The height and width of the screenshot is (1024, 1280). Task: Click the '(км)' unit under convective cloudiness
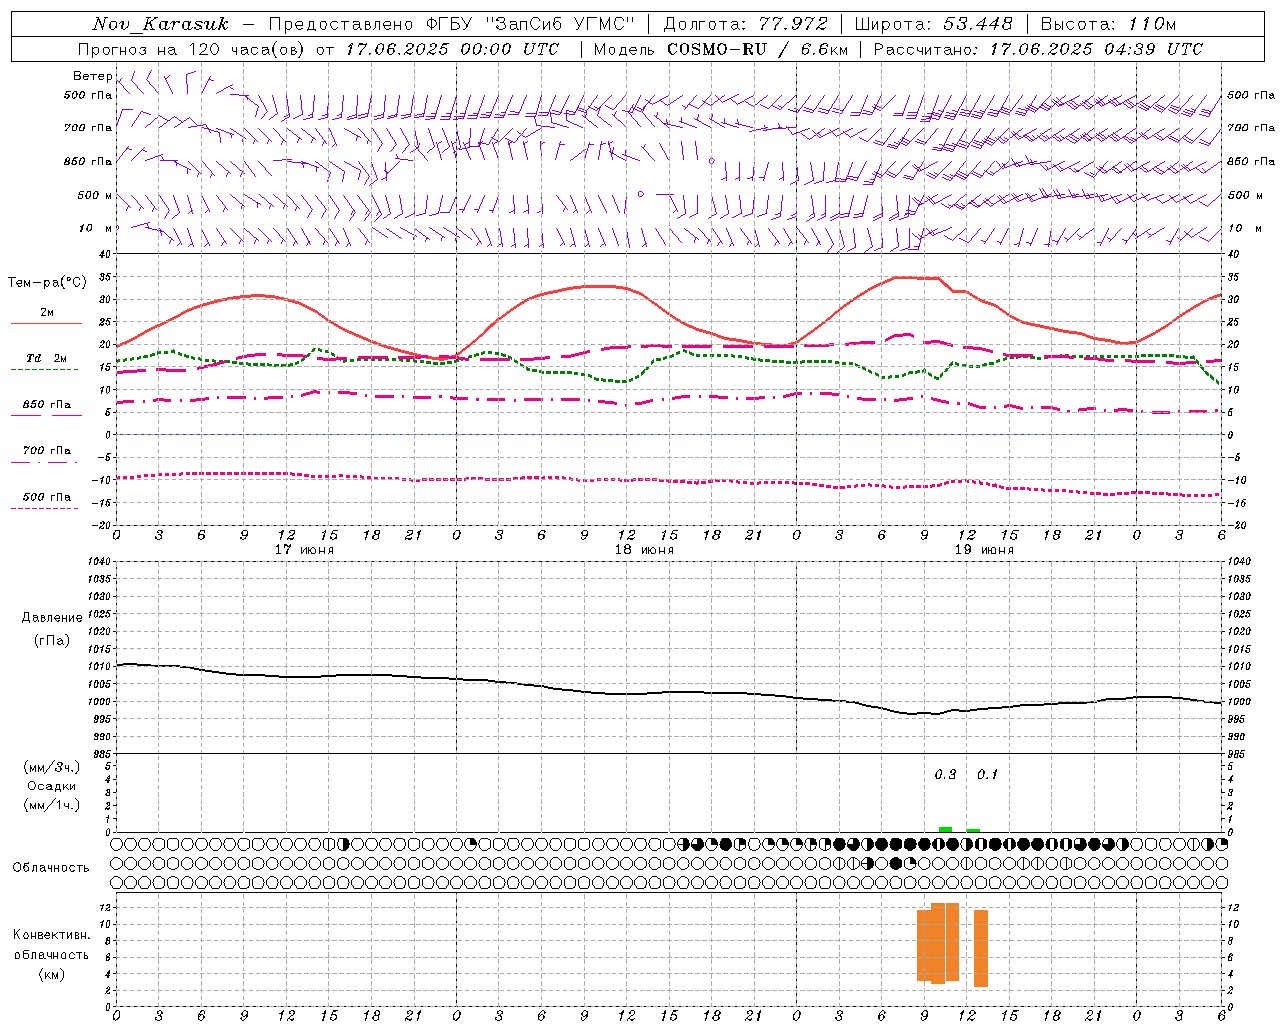[52, 974]
